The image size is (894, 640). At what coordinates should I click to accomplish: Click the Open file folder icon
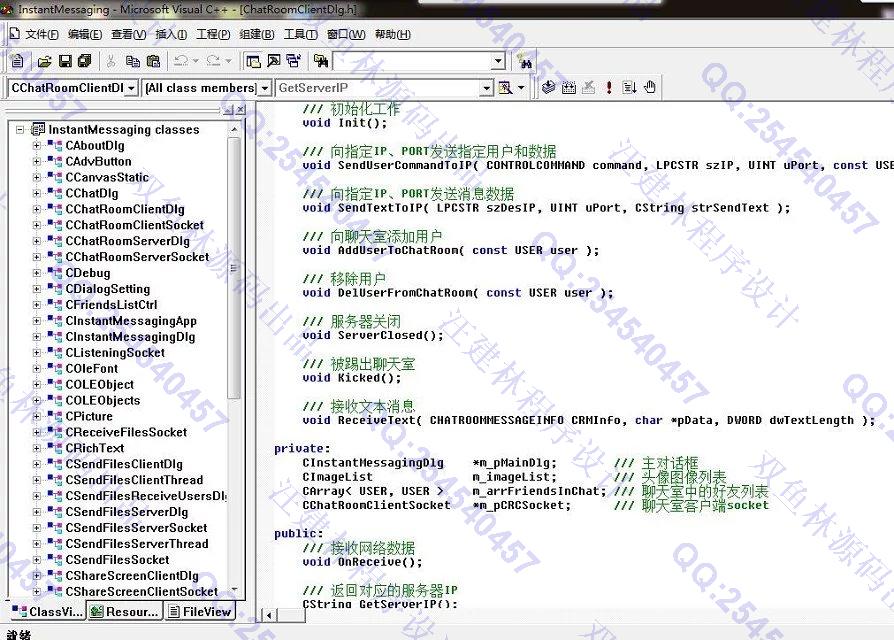[44, 60]
